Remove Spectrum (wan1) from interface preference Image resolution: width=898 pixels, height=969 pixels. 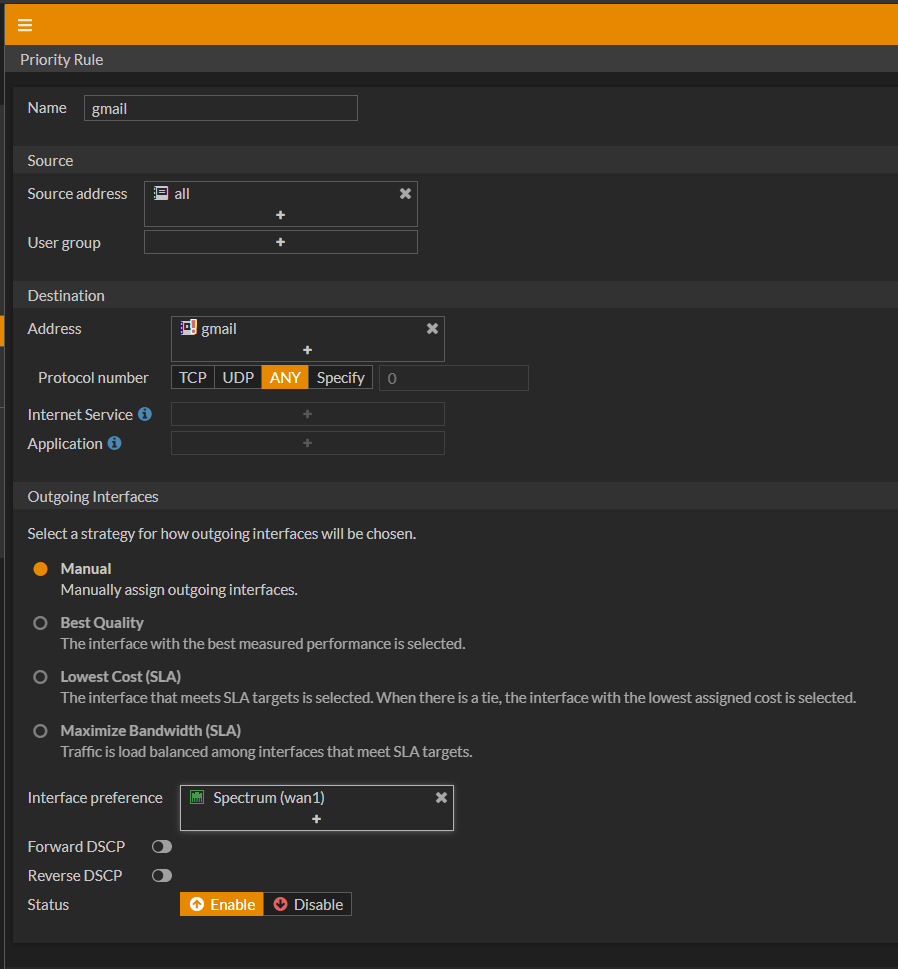point(441,798)
